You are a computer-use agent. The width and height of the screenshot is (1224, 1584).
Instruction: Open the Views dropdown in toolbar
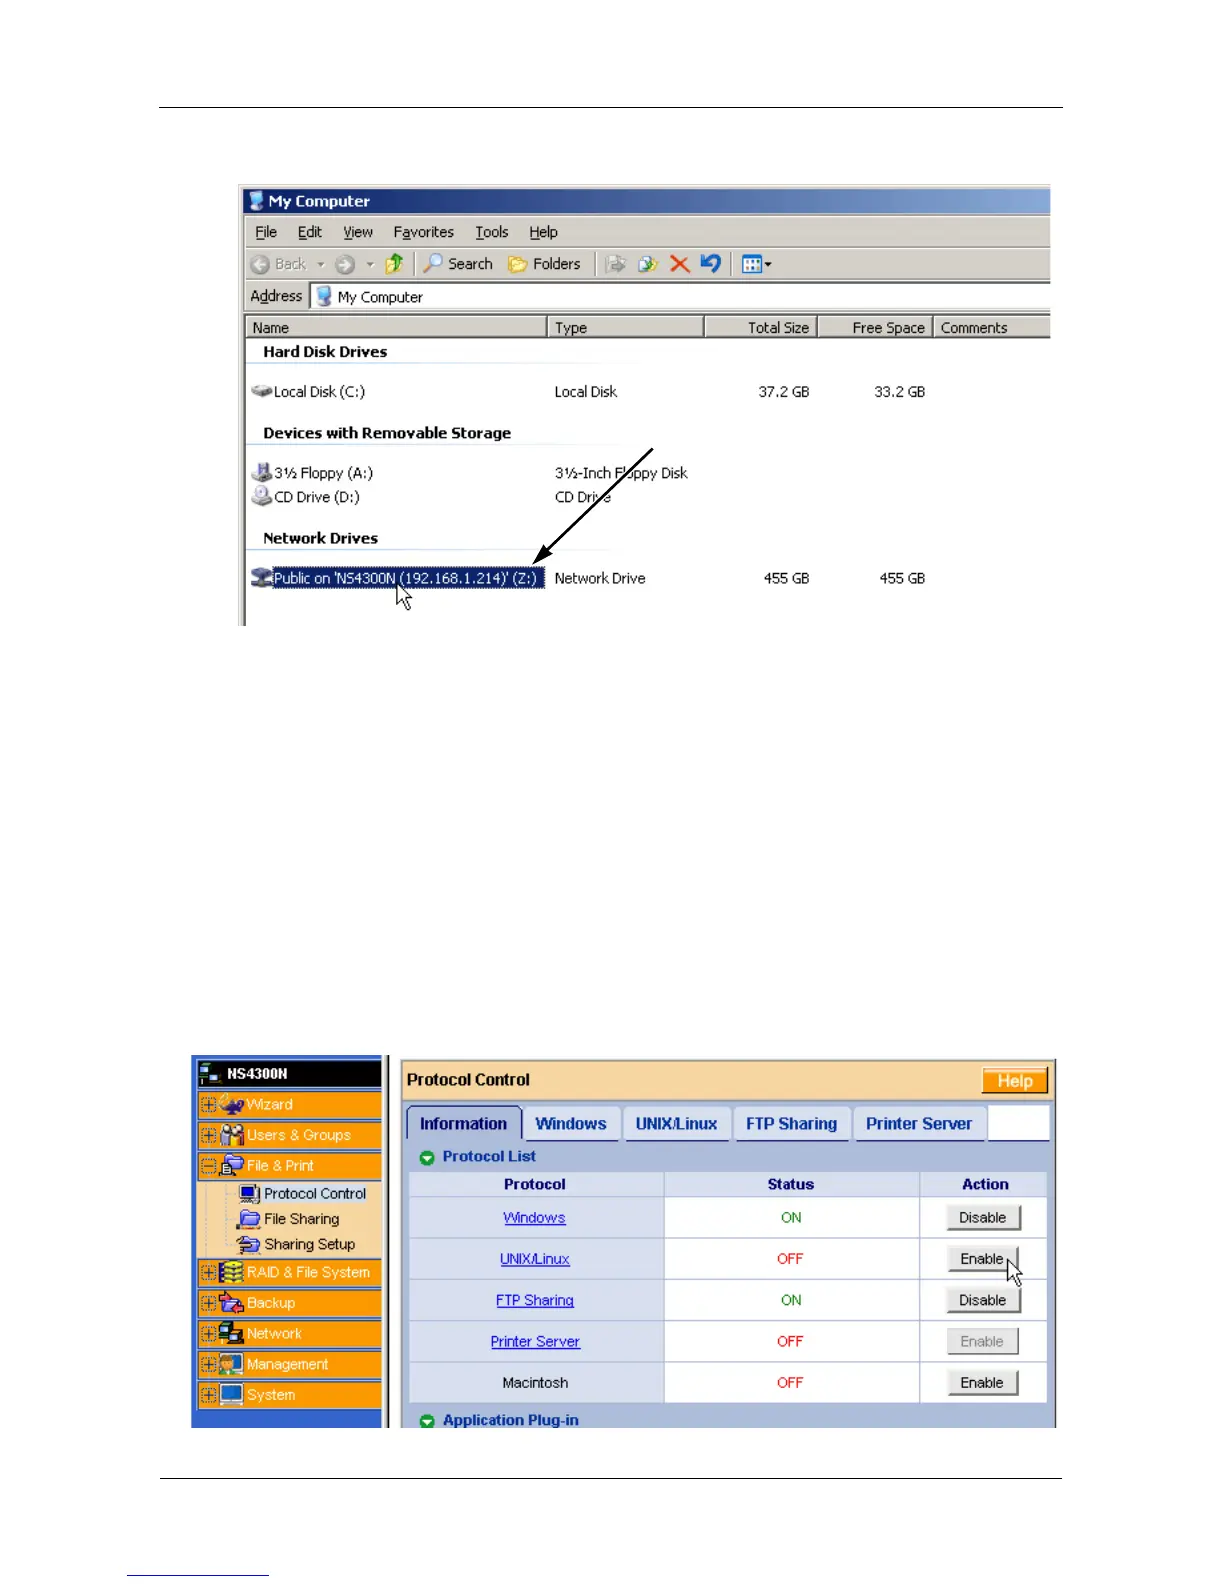tap(756, 264)
